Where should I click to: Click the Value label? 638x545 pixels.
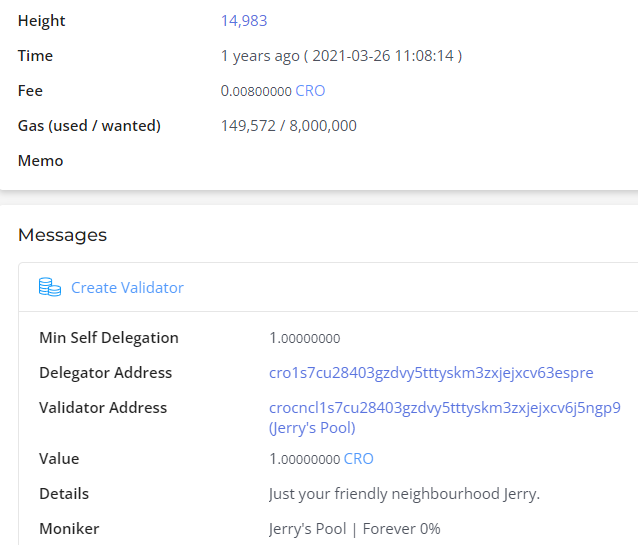coord(59,459)
